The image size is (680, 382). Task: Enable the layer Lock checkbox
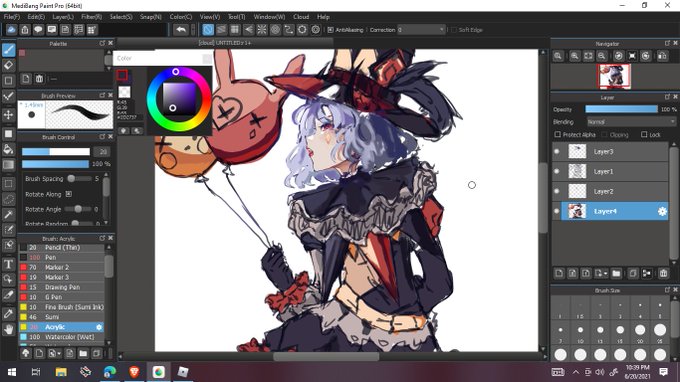pos(644,134)
